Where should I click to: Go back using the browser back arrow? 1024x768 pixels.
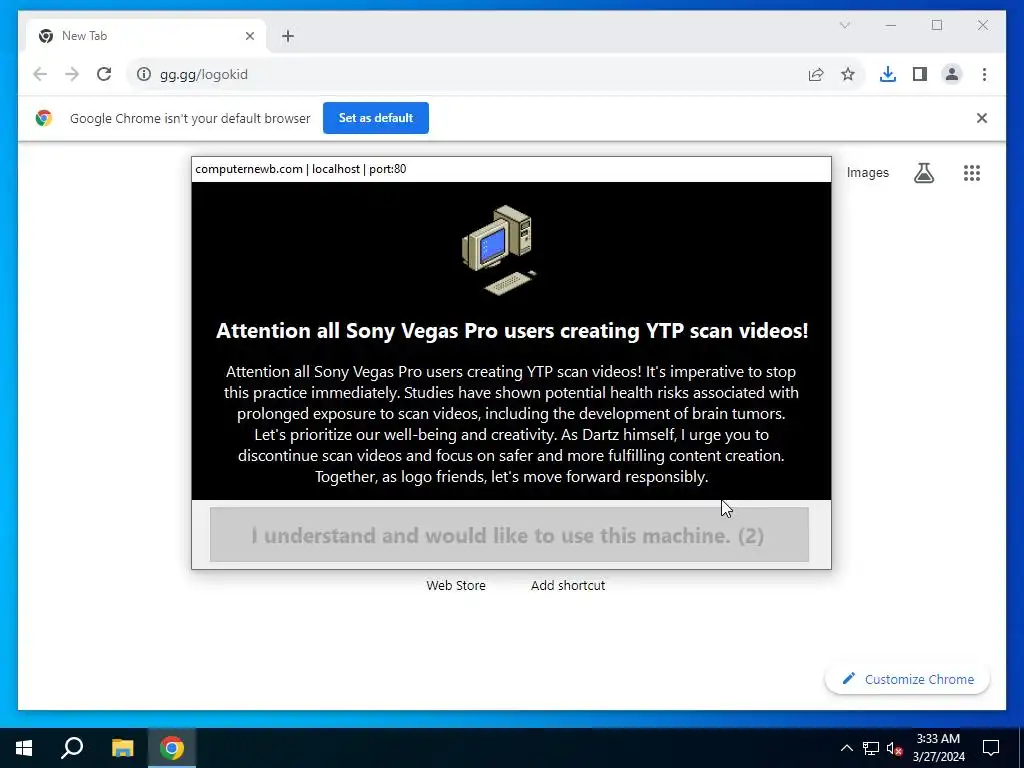tap(40, 74)
